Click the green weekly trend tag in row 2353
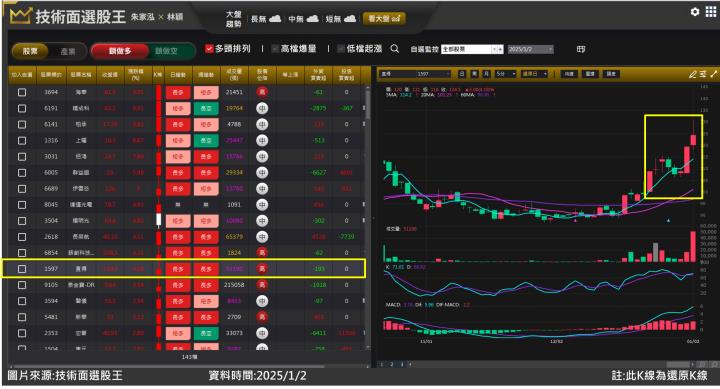The image size is (720, 389). click(x=206, y=333)
